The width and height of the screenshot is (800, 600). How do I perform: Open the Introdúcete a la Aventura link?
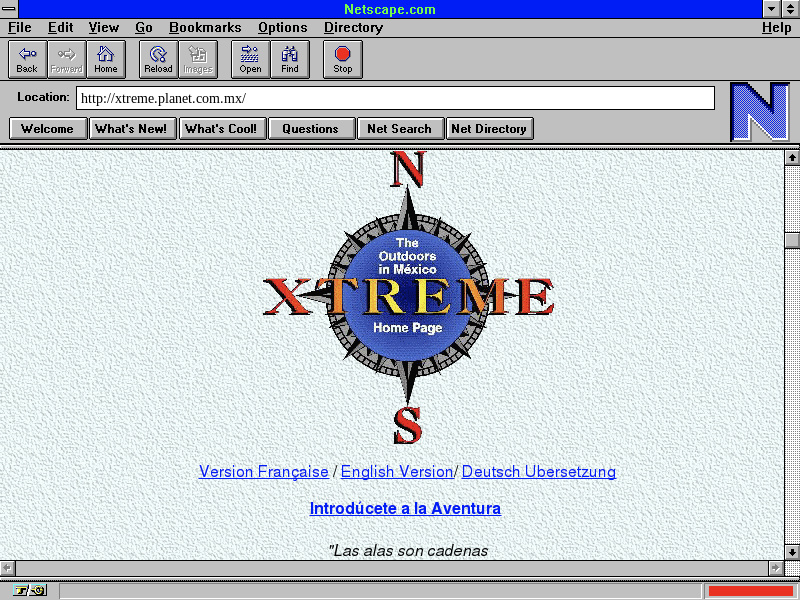405,509
